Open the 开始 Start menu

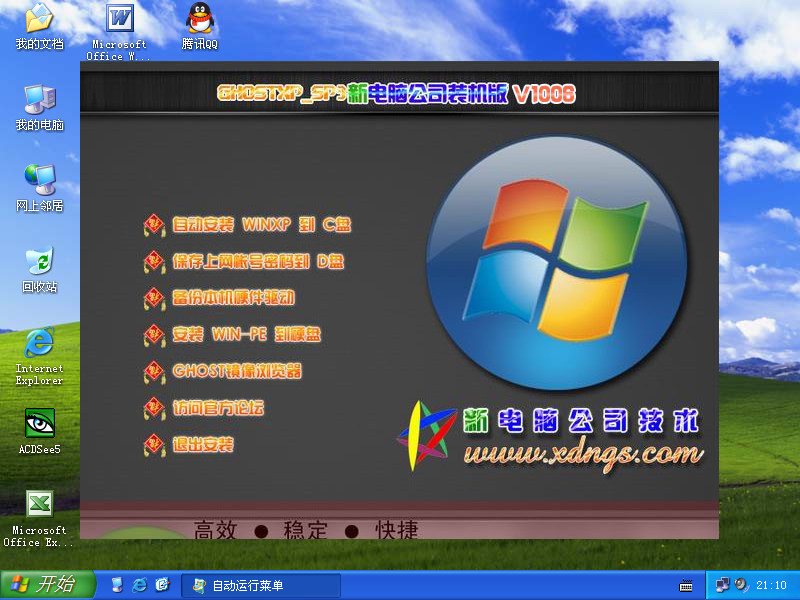point(48,585)
